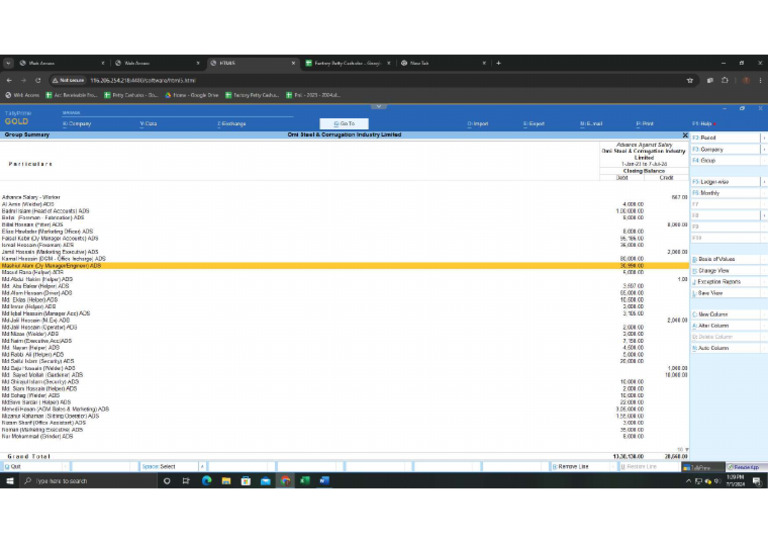Image resolution: width=768 pixels, height=543 pixels.
Task: Click the L: Save View option
Action: click(x=726, y=293)
